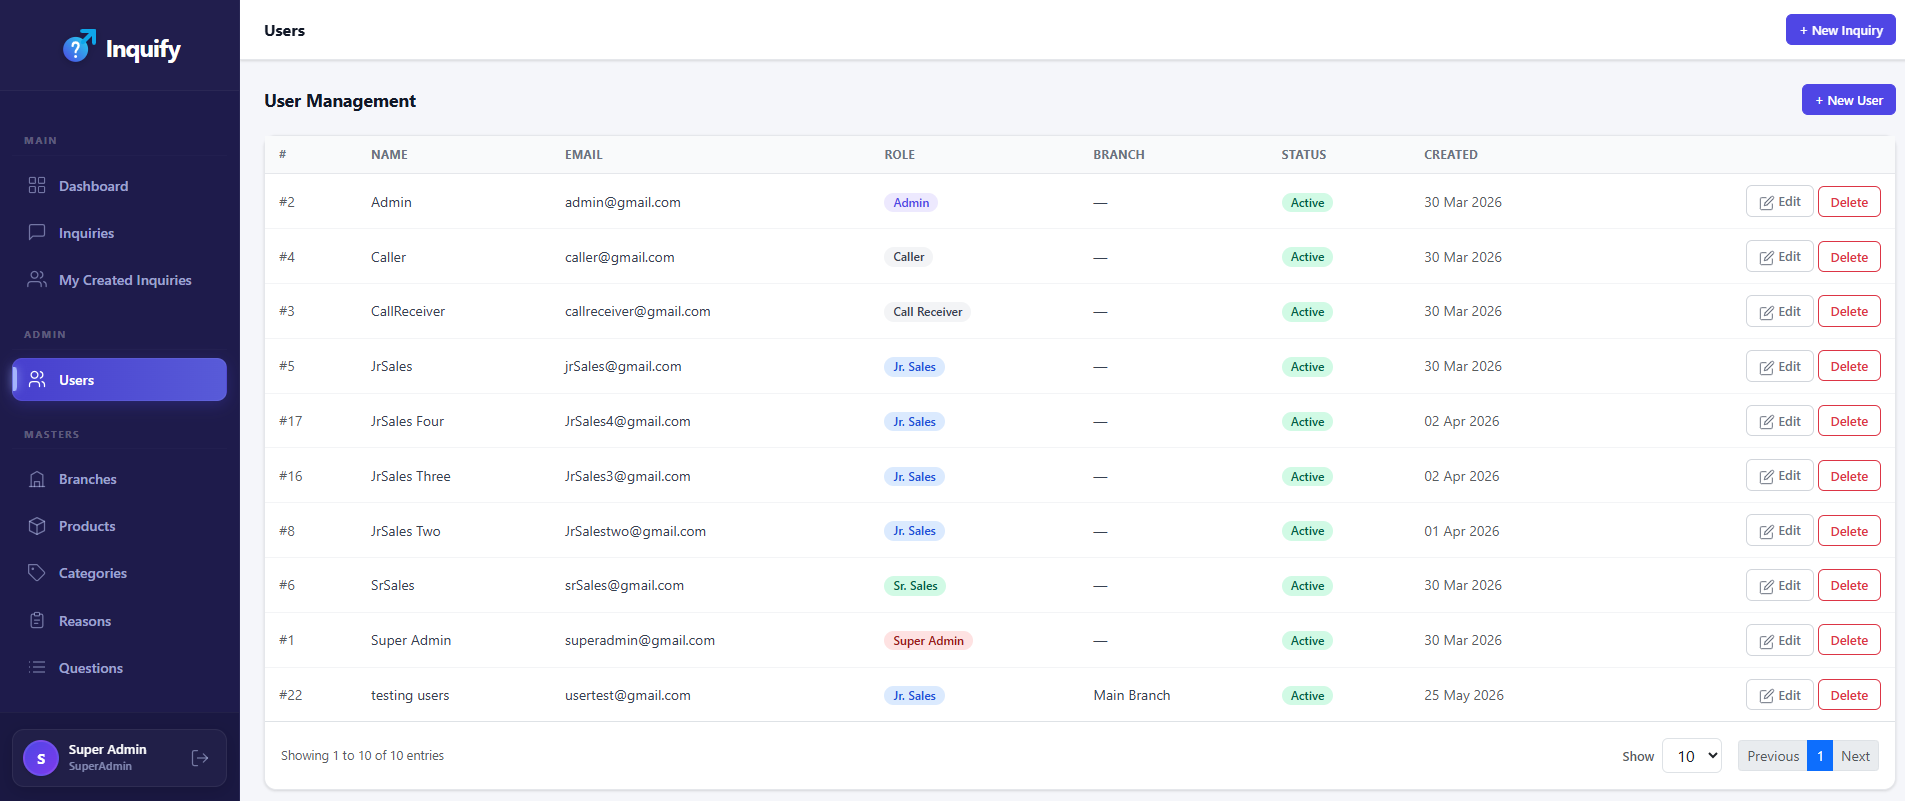Click the logout arrow icon
This screenshot has width=1905, height=801.
coord(200,758)
